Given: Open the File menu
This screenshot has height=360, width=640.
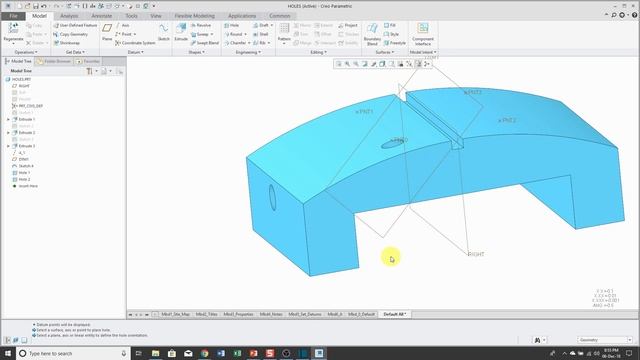Looking at the screenshot, I should point(13,16).
